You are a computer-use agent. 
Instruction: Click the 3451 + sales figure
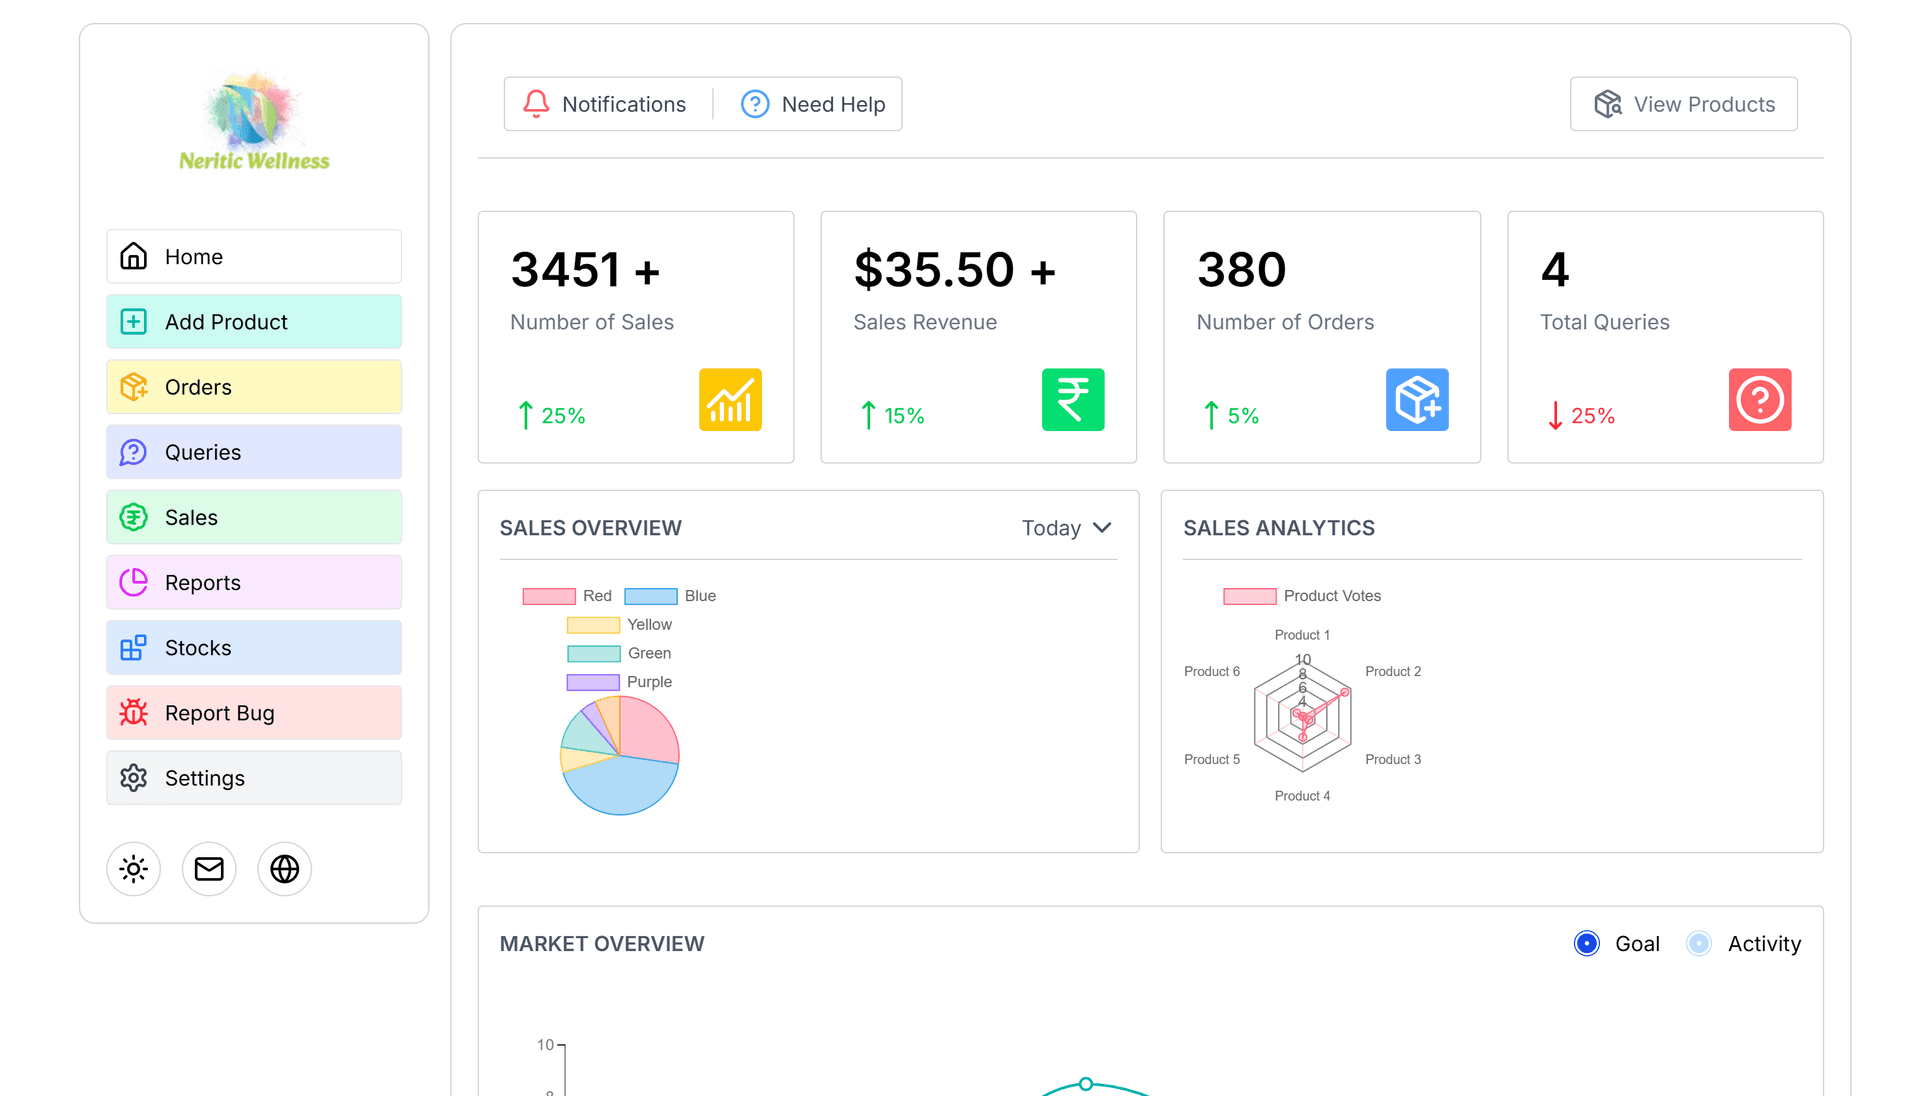pos(586,270)
